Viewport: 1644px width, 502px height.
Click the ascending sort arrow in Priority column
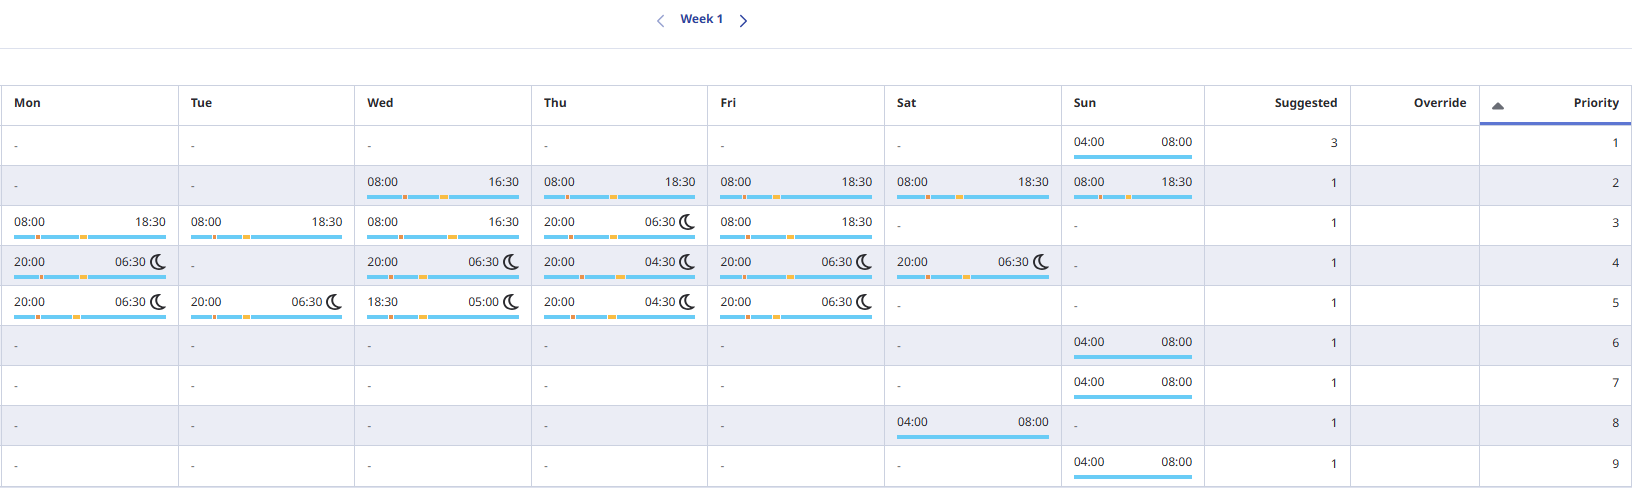point(1498,105)
